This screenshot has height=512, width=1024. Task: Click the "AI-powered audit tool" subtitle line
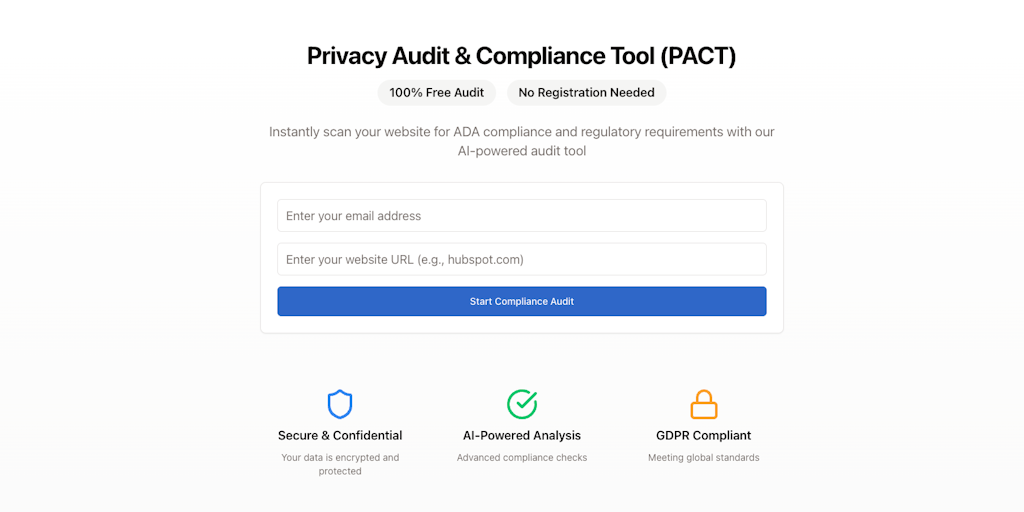[x=522, y=152]
